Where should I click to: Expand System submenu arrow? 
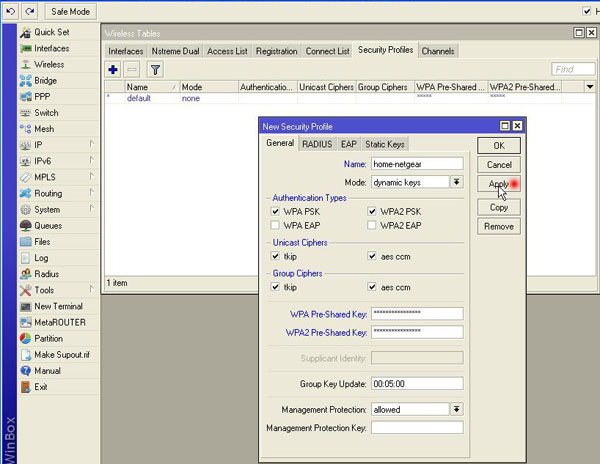91,208
